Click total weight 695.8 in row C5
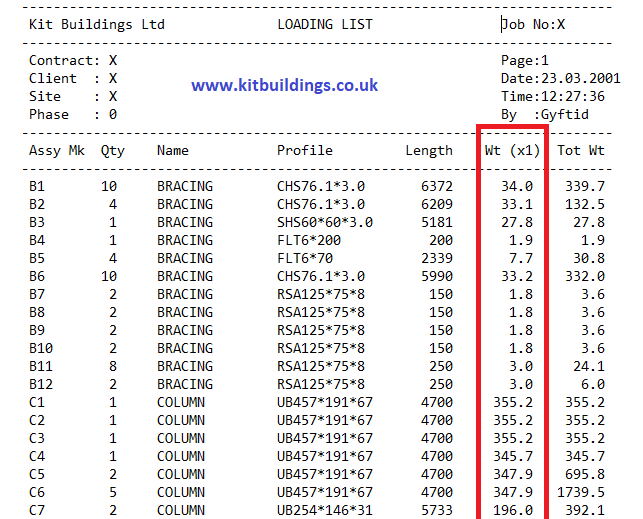 coord(585,474)
